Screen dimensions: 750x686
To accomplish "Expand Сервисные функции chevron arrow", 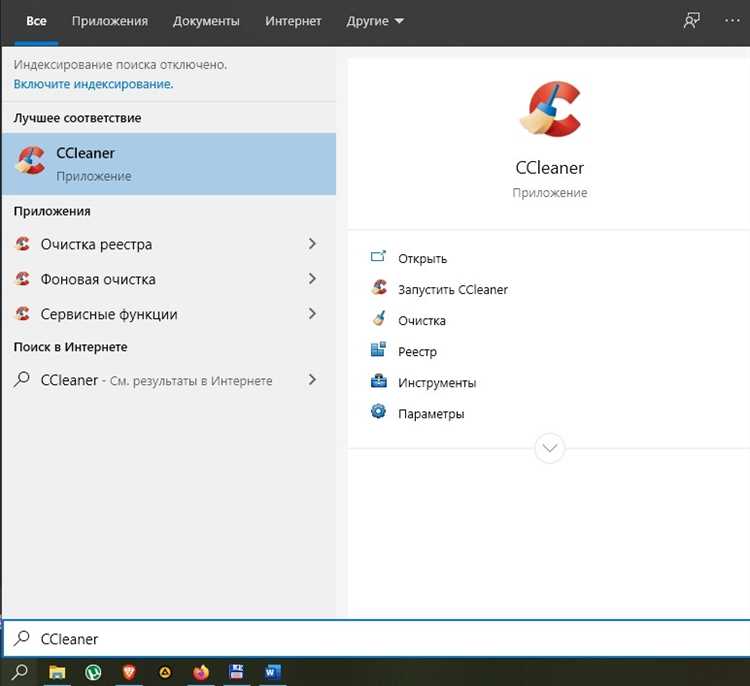I will coord(312,314).
